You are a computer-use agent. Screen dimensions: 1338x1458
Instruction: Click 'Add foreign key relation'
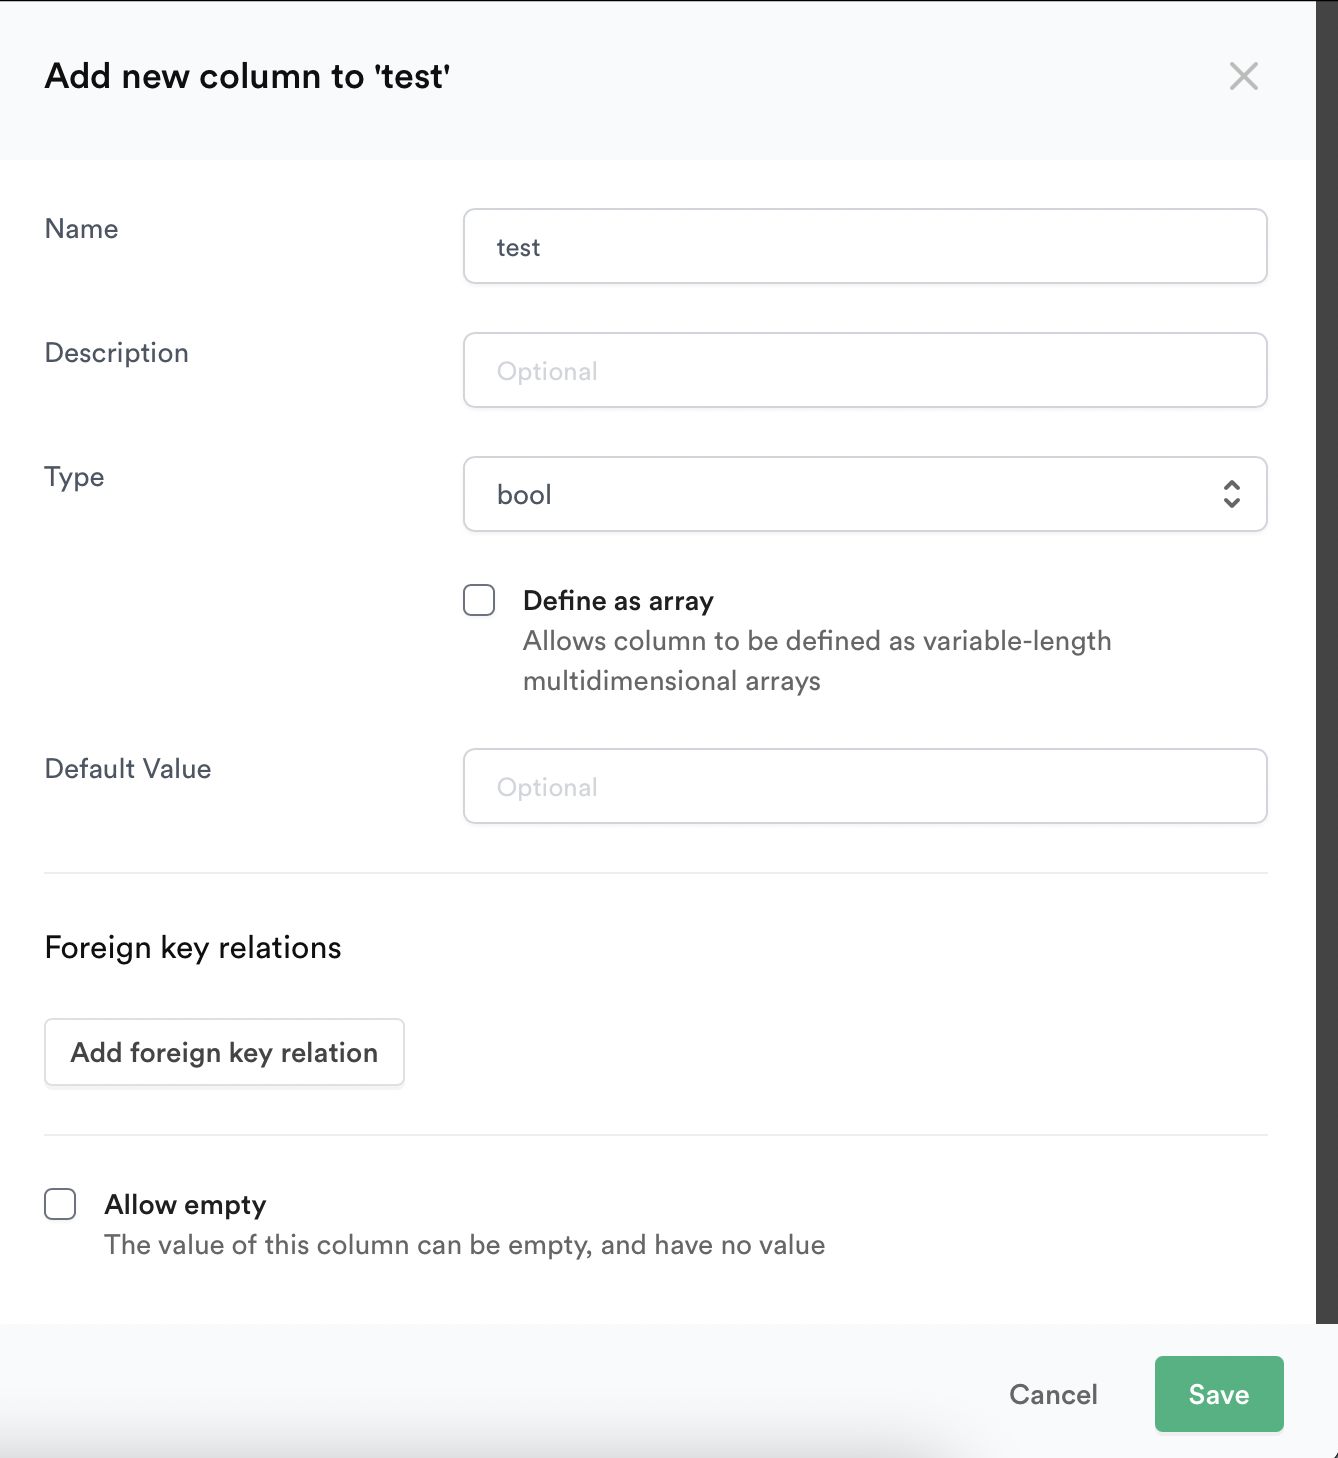[223, 1052]
